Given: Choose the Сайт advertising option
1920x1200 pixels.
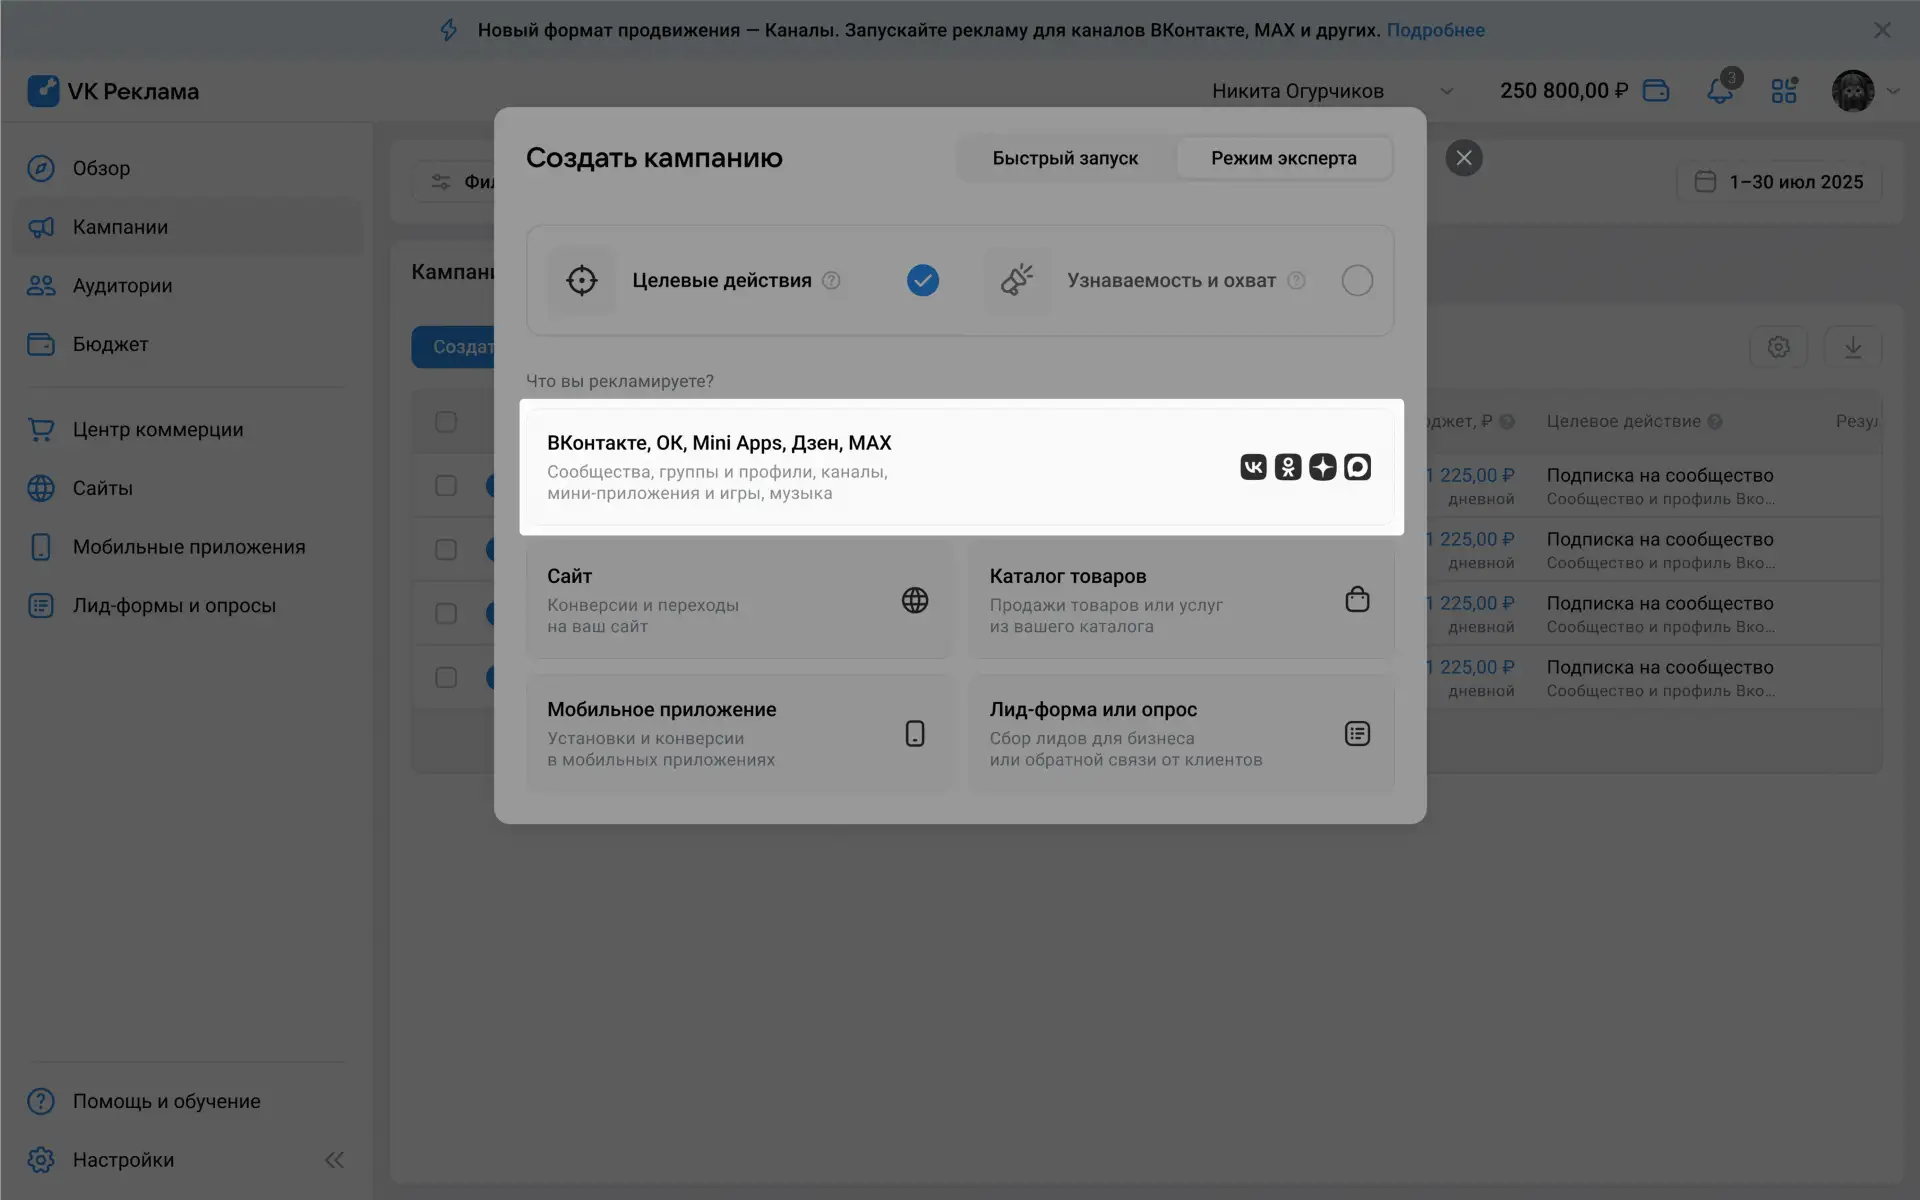Looking at the screenshot, I should [740, 600].
